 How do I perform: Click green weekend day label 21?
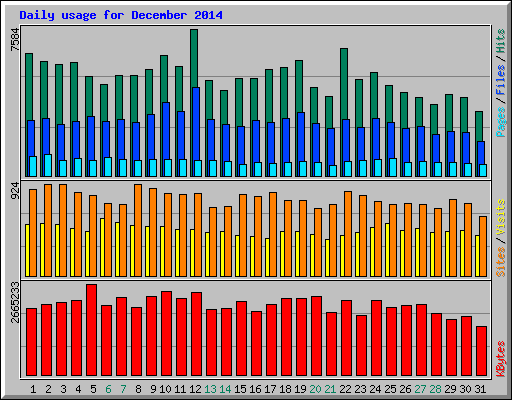point(330,389)
